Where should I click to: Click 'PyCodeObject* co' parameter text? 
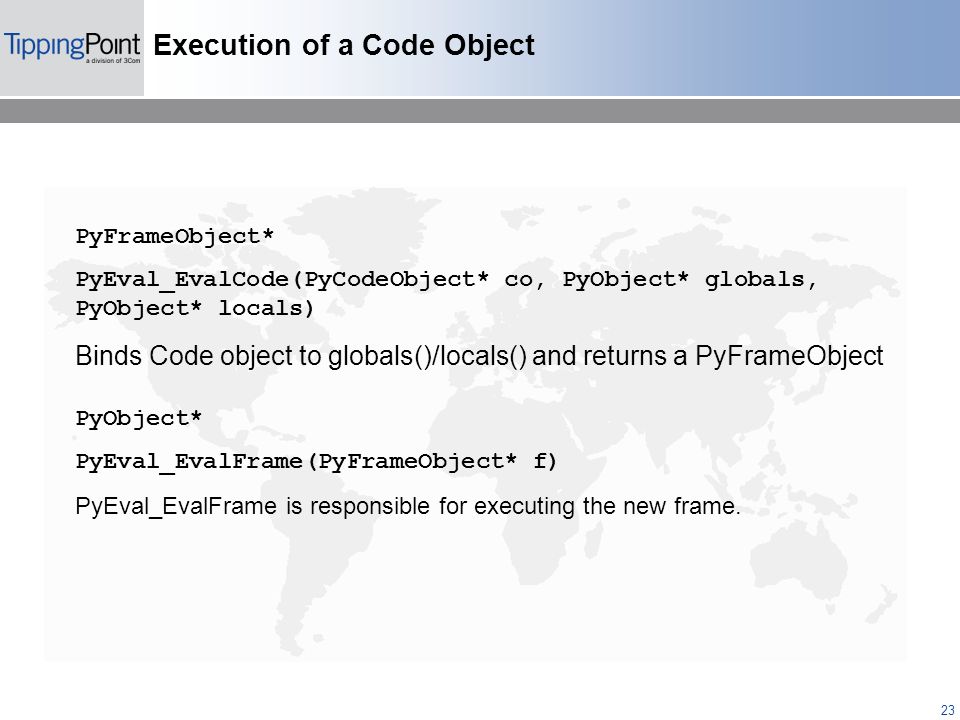(418, 279)
